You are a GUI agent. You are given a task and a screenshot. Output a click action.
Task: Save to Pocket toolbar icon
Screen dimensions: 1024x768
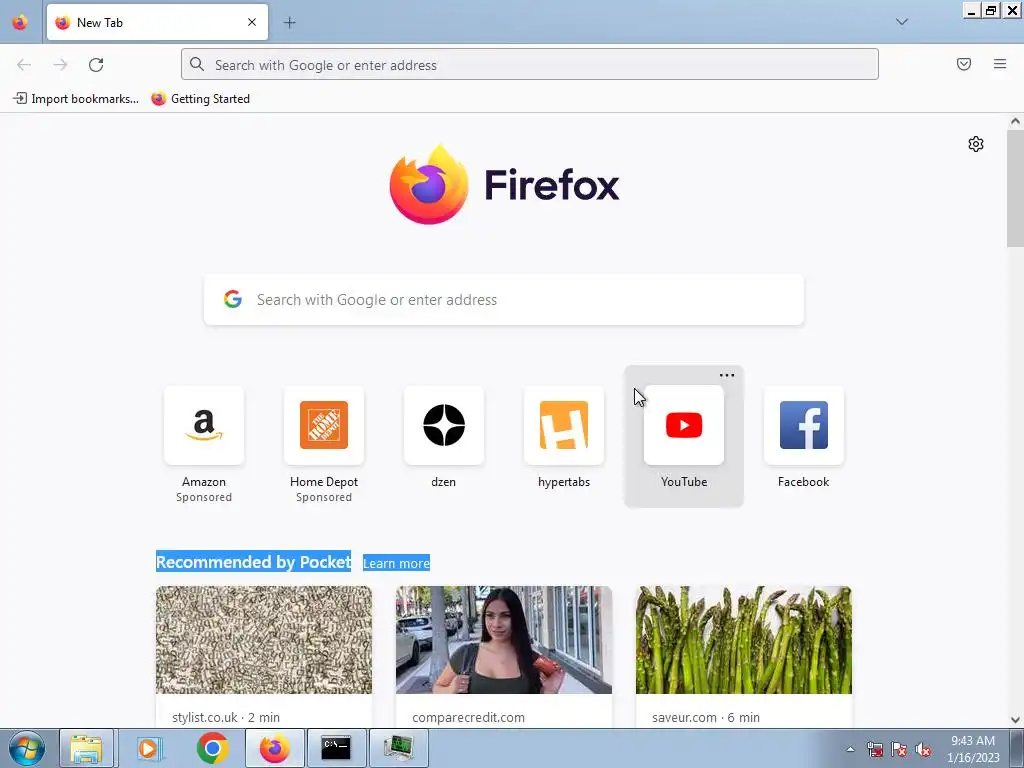click(x=964, y=64)
